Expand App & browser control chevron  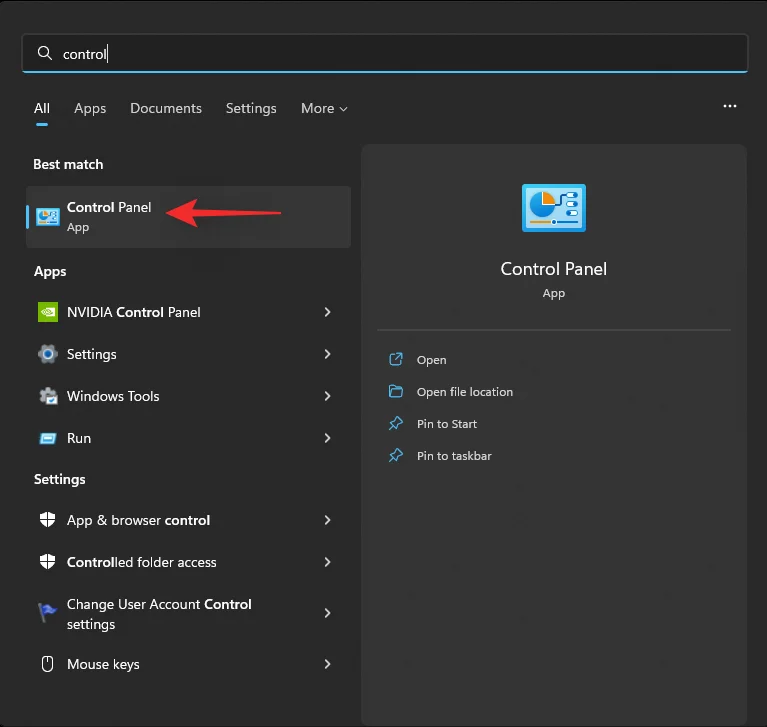[327, 520]
